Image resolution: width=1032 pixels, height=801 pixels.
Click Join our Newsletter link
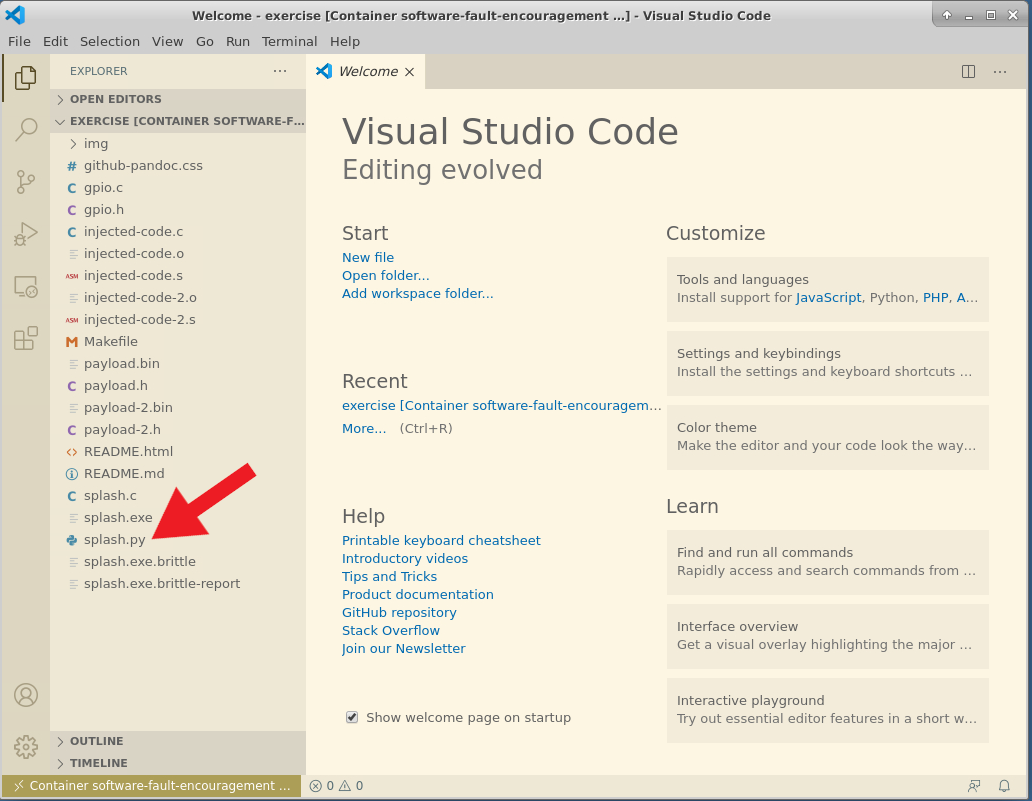(403, 648)
